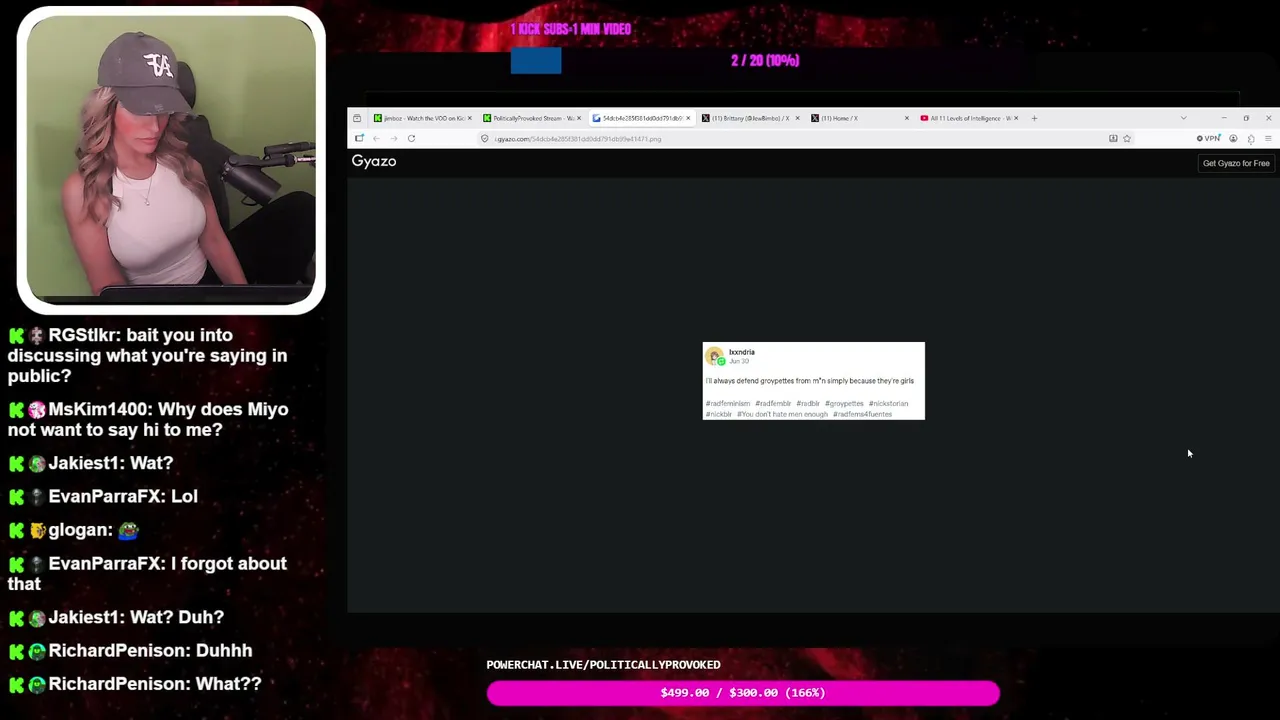Click the blue sub goal progress bar

pos(536,61)
